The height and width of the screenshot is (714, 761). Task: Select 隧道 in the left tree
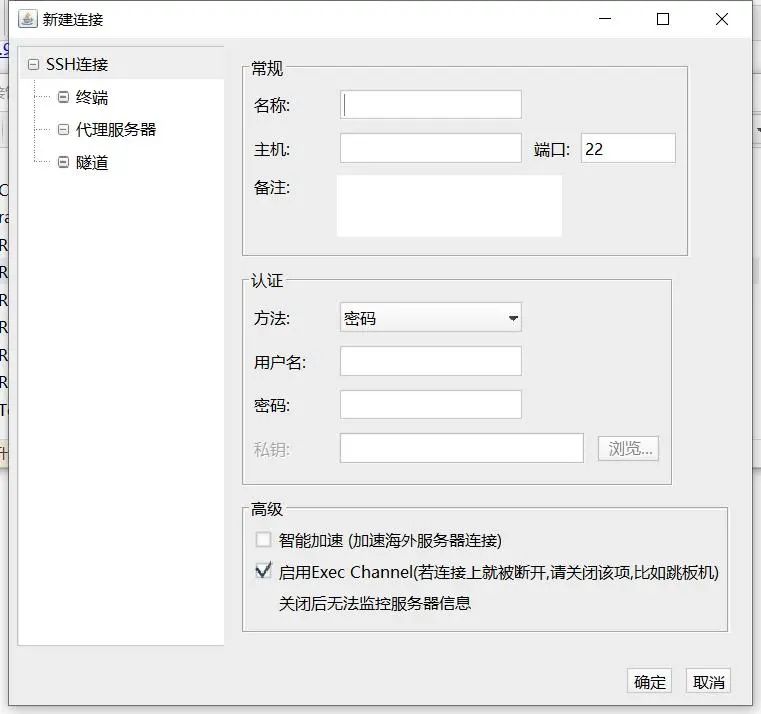[92, 162]
